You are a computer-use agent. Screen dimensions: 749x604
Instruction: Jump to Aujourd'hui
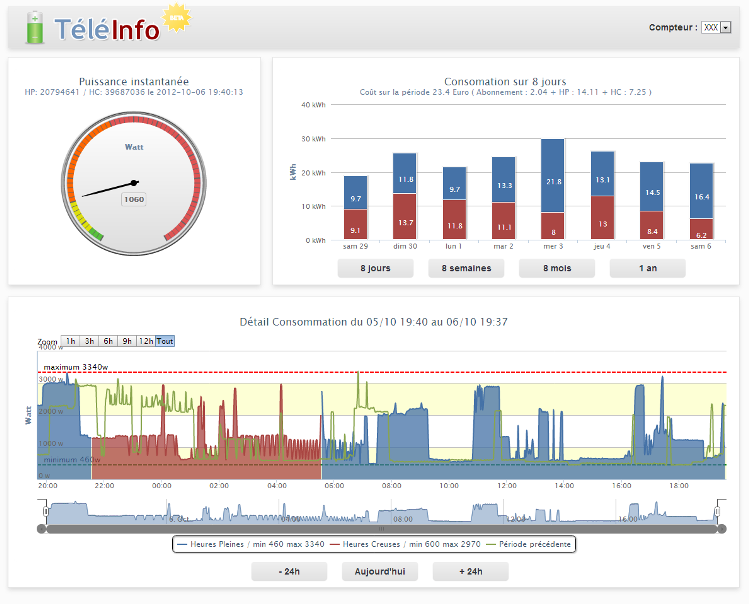pos(379,572)
